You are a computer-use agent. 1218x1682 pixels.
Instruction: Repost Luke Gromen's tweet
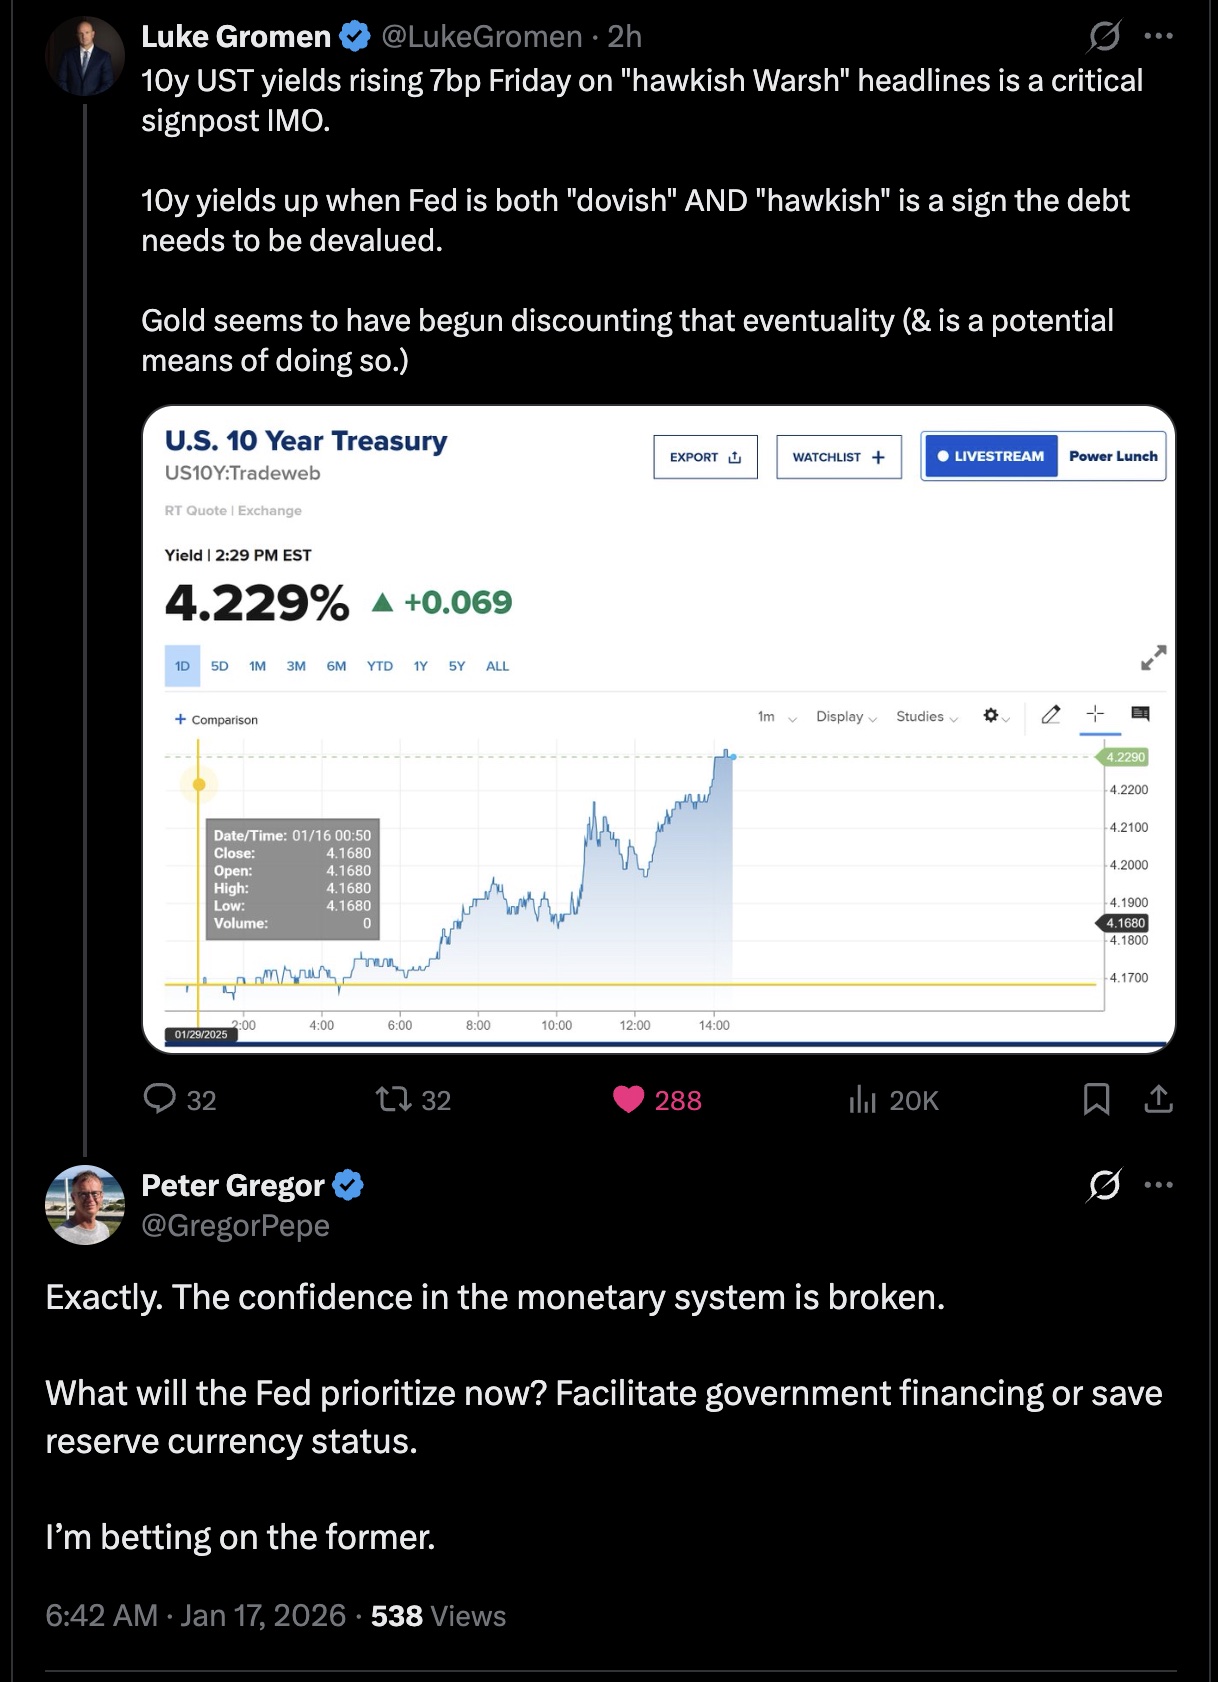pyautogui.click(x=393, y=1100)
